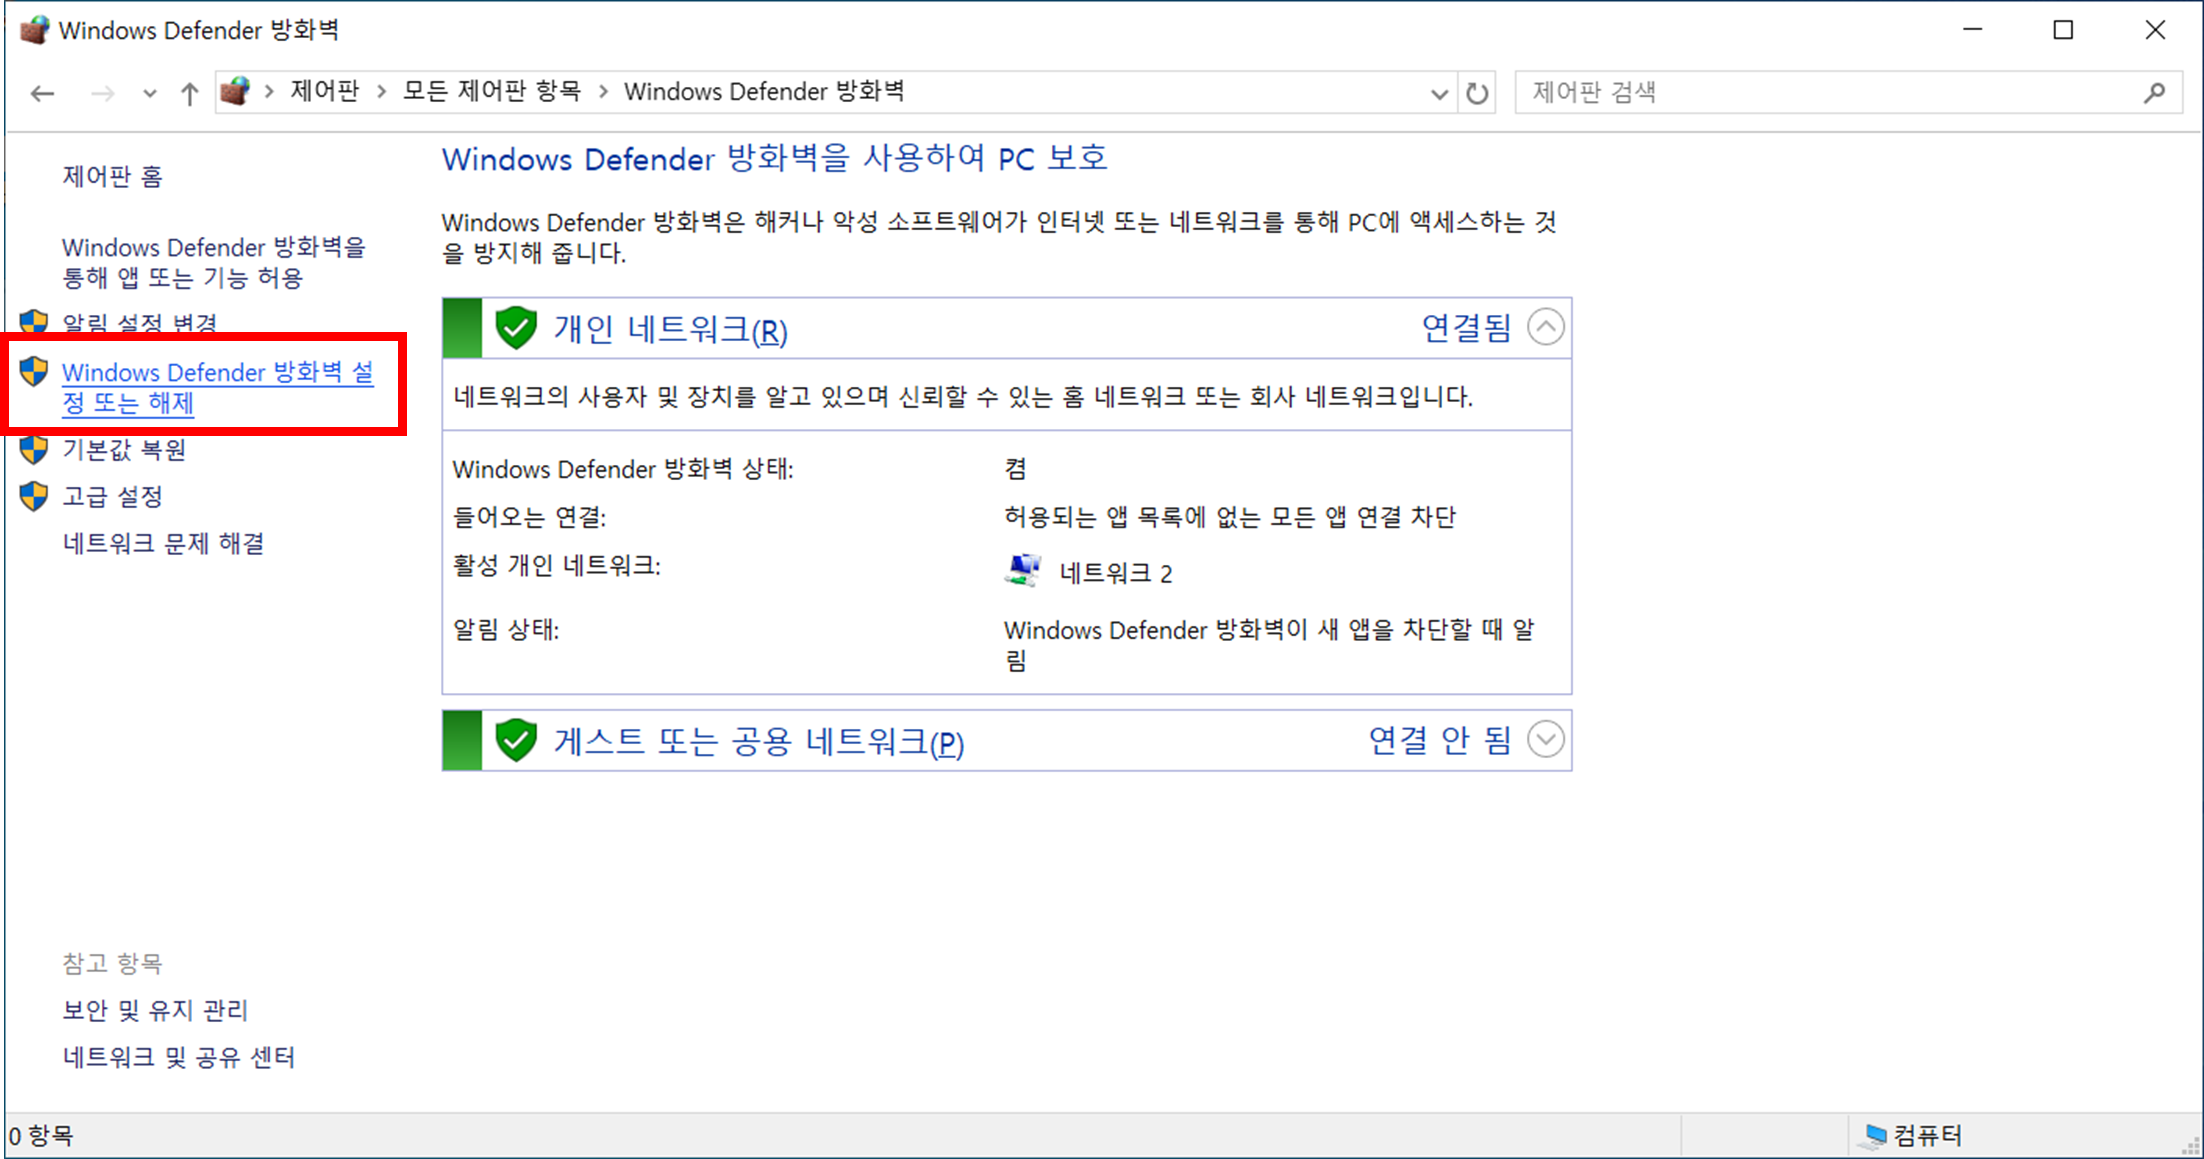Open 네트워크 및 공유 센터 link

(178, 1057)
